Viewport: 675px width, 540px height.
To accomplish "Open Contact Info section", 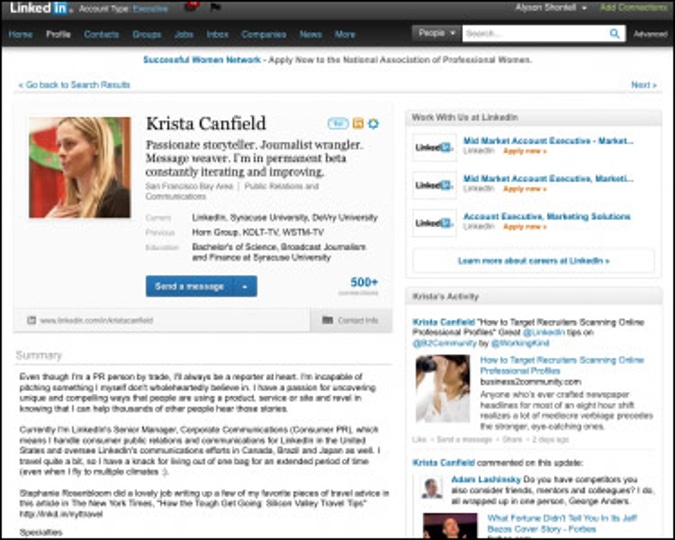I will pyautogui.click(x=350, y=320).
